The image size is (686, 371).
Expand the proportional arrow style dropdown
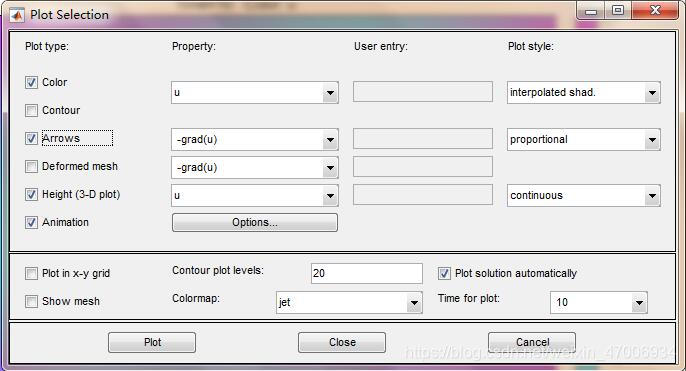pos(584,140)
